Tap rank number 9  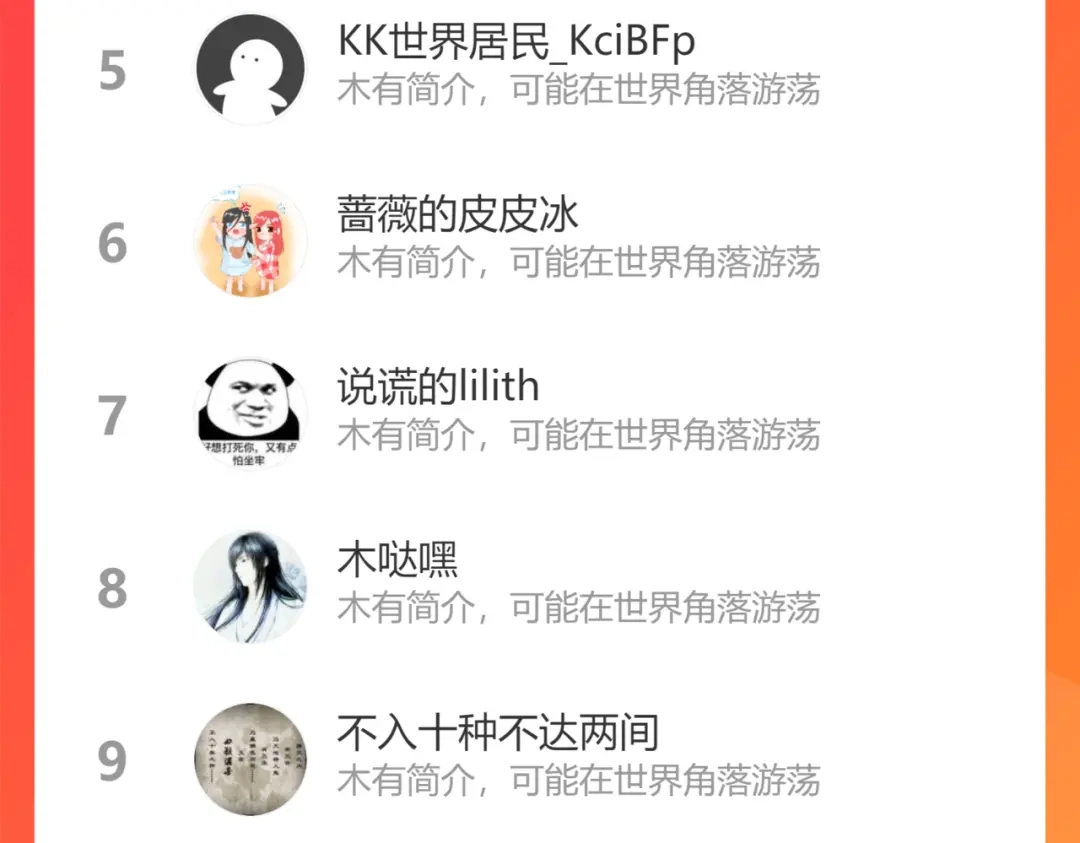coord(112,762)
